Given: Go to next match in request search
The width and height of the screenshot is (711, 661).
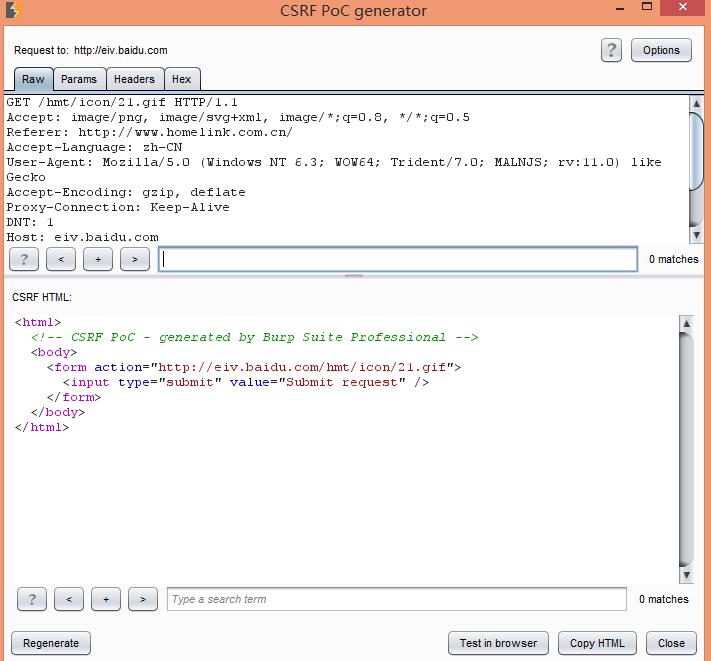Looking at the screenshot, I should [x=135, y=259].
